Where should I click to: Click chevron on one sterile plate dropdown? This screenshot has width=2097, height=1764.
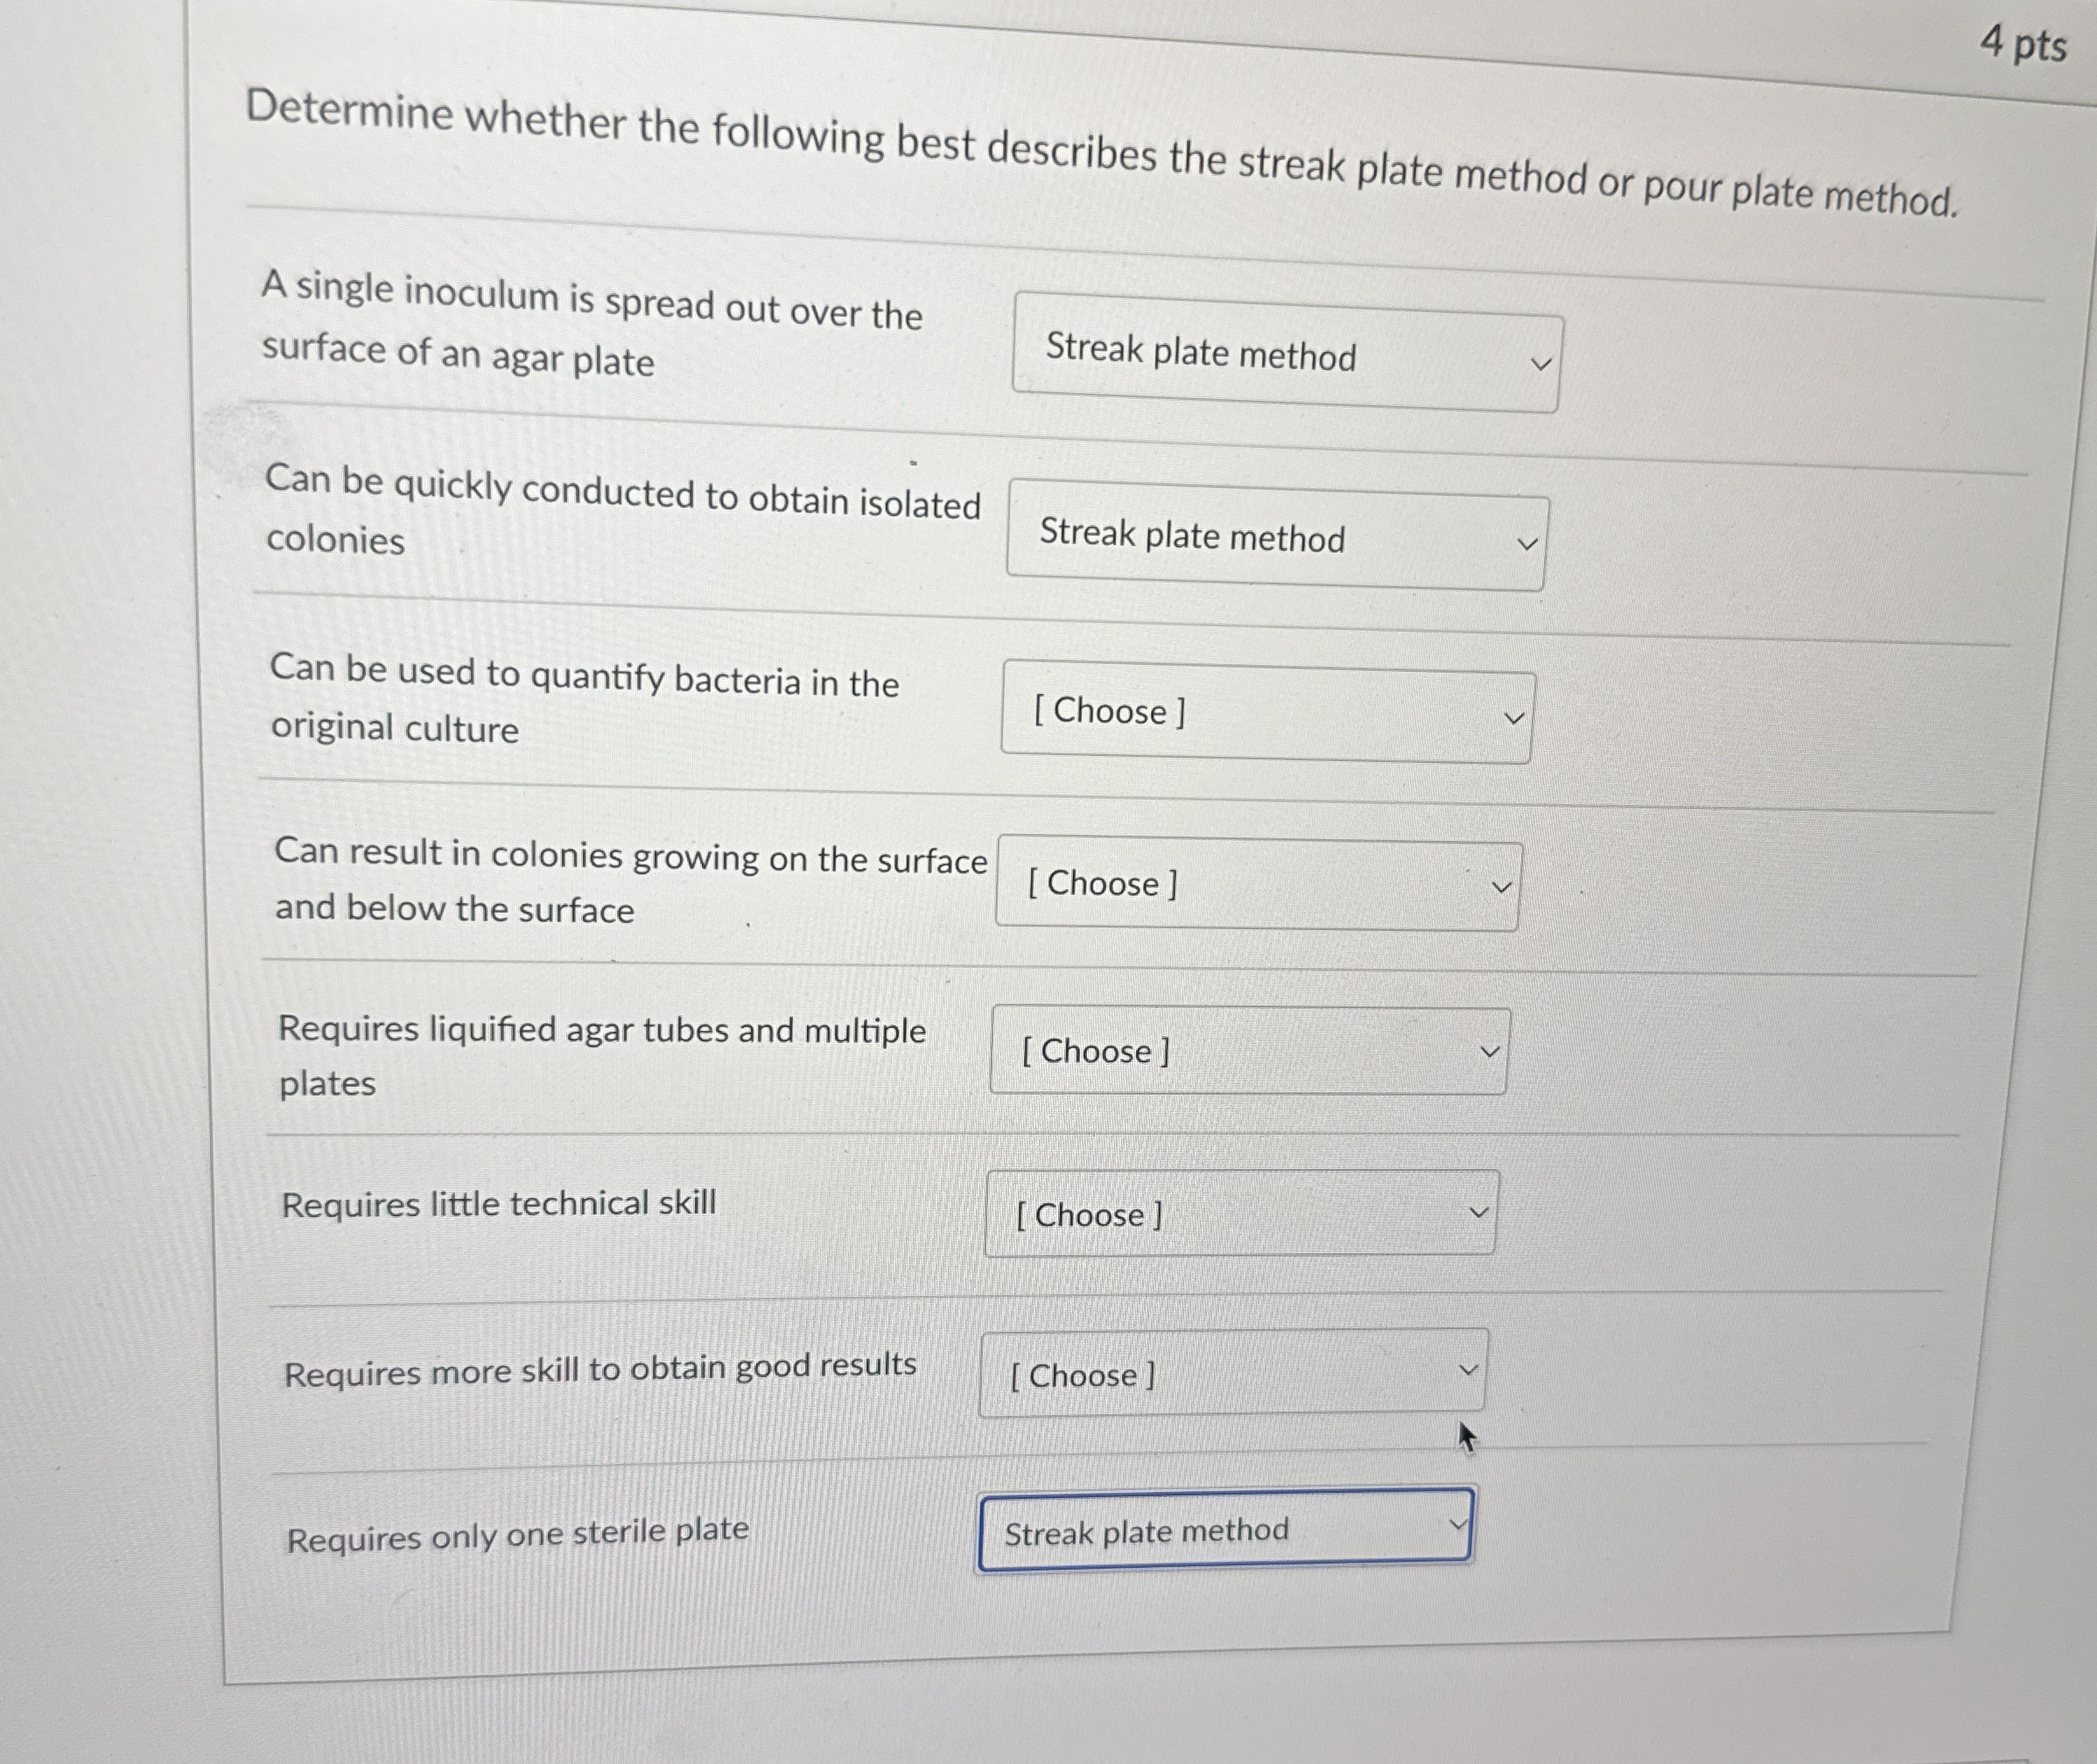[x=1458, y=1525]
